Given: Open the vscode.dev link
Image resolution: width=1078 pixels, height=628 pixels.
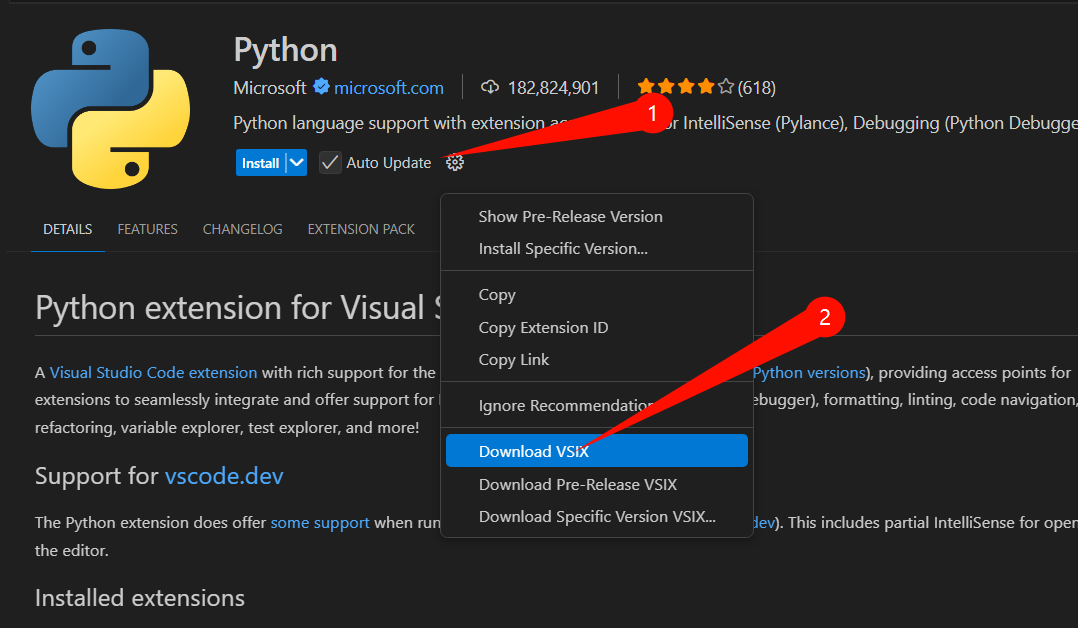Looking at the screenshot, I should pyautogui.click(x=224, y=476).
